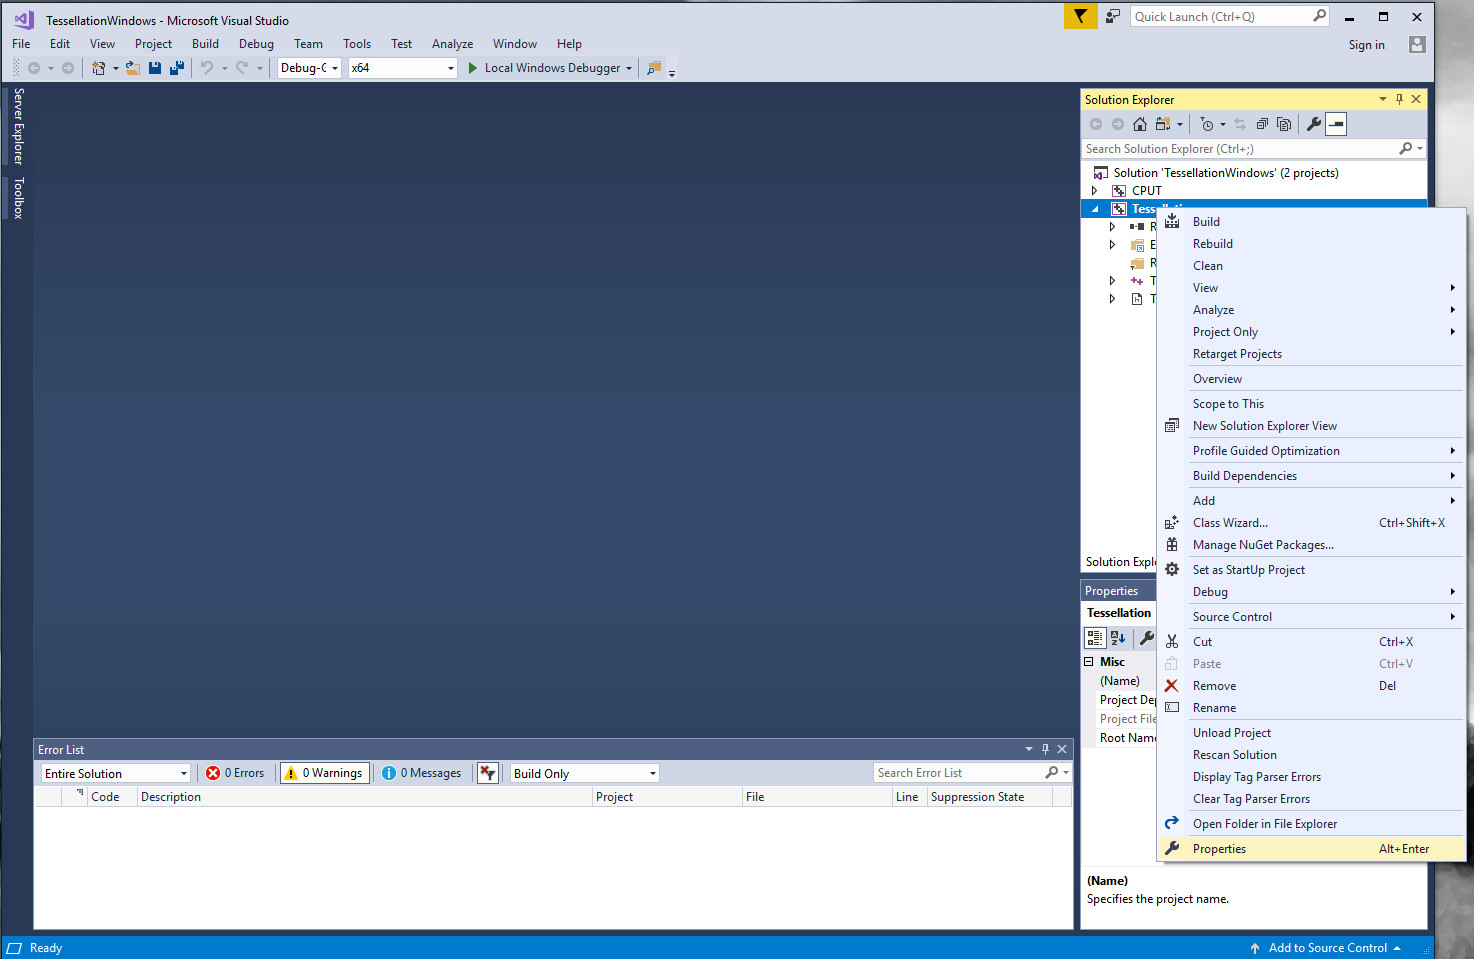This screenshot has height=959, width=1474.
Task: Toggle the Categorized view button in Properties
Action: coord(1095,638)
